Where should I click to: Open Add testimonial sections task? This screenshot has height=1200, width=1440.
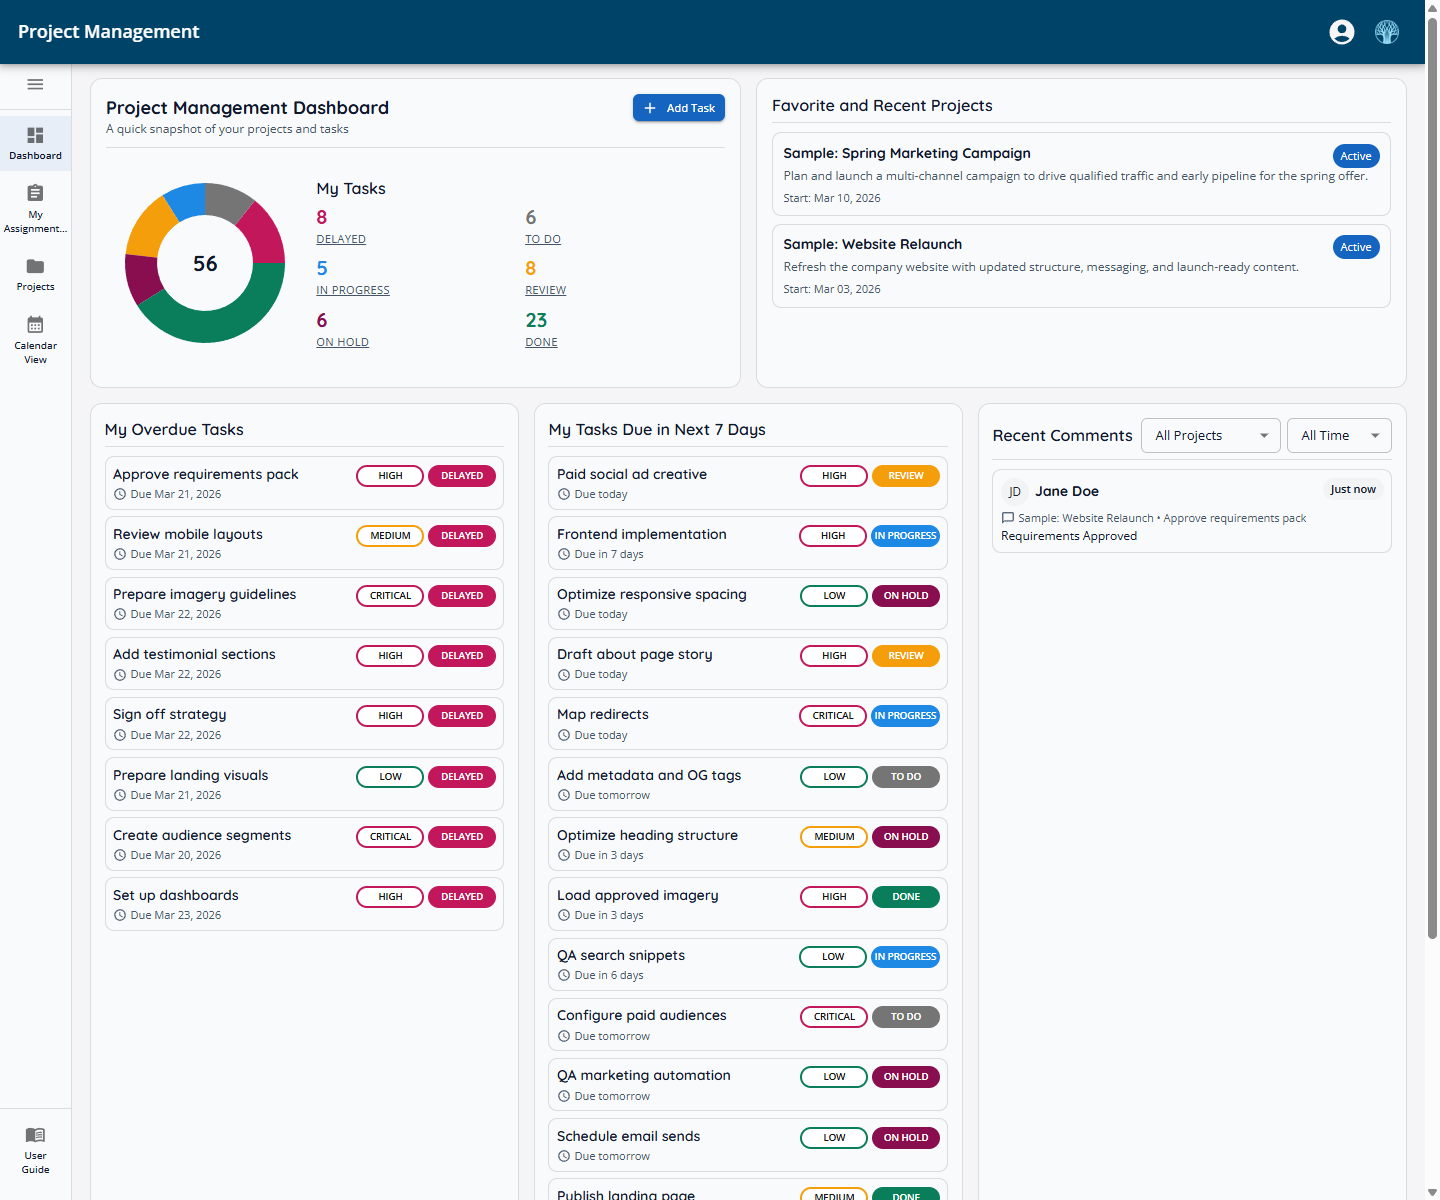click(x=304, y=663)
